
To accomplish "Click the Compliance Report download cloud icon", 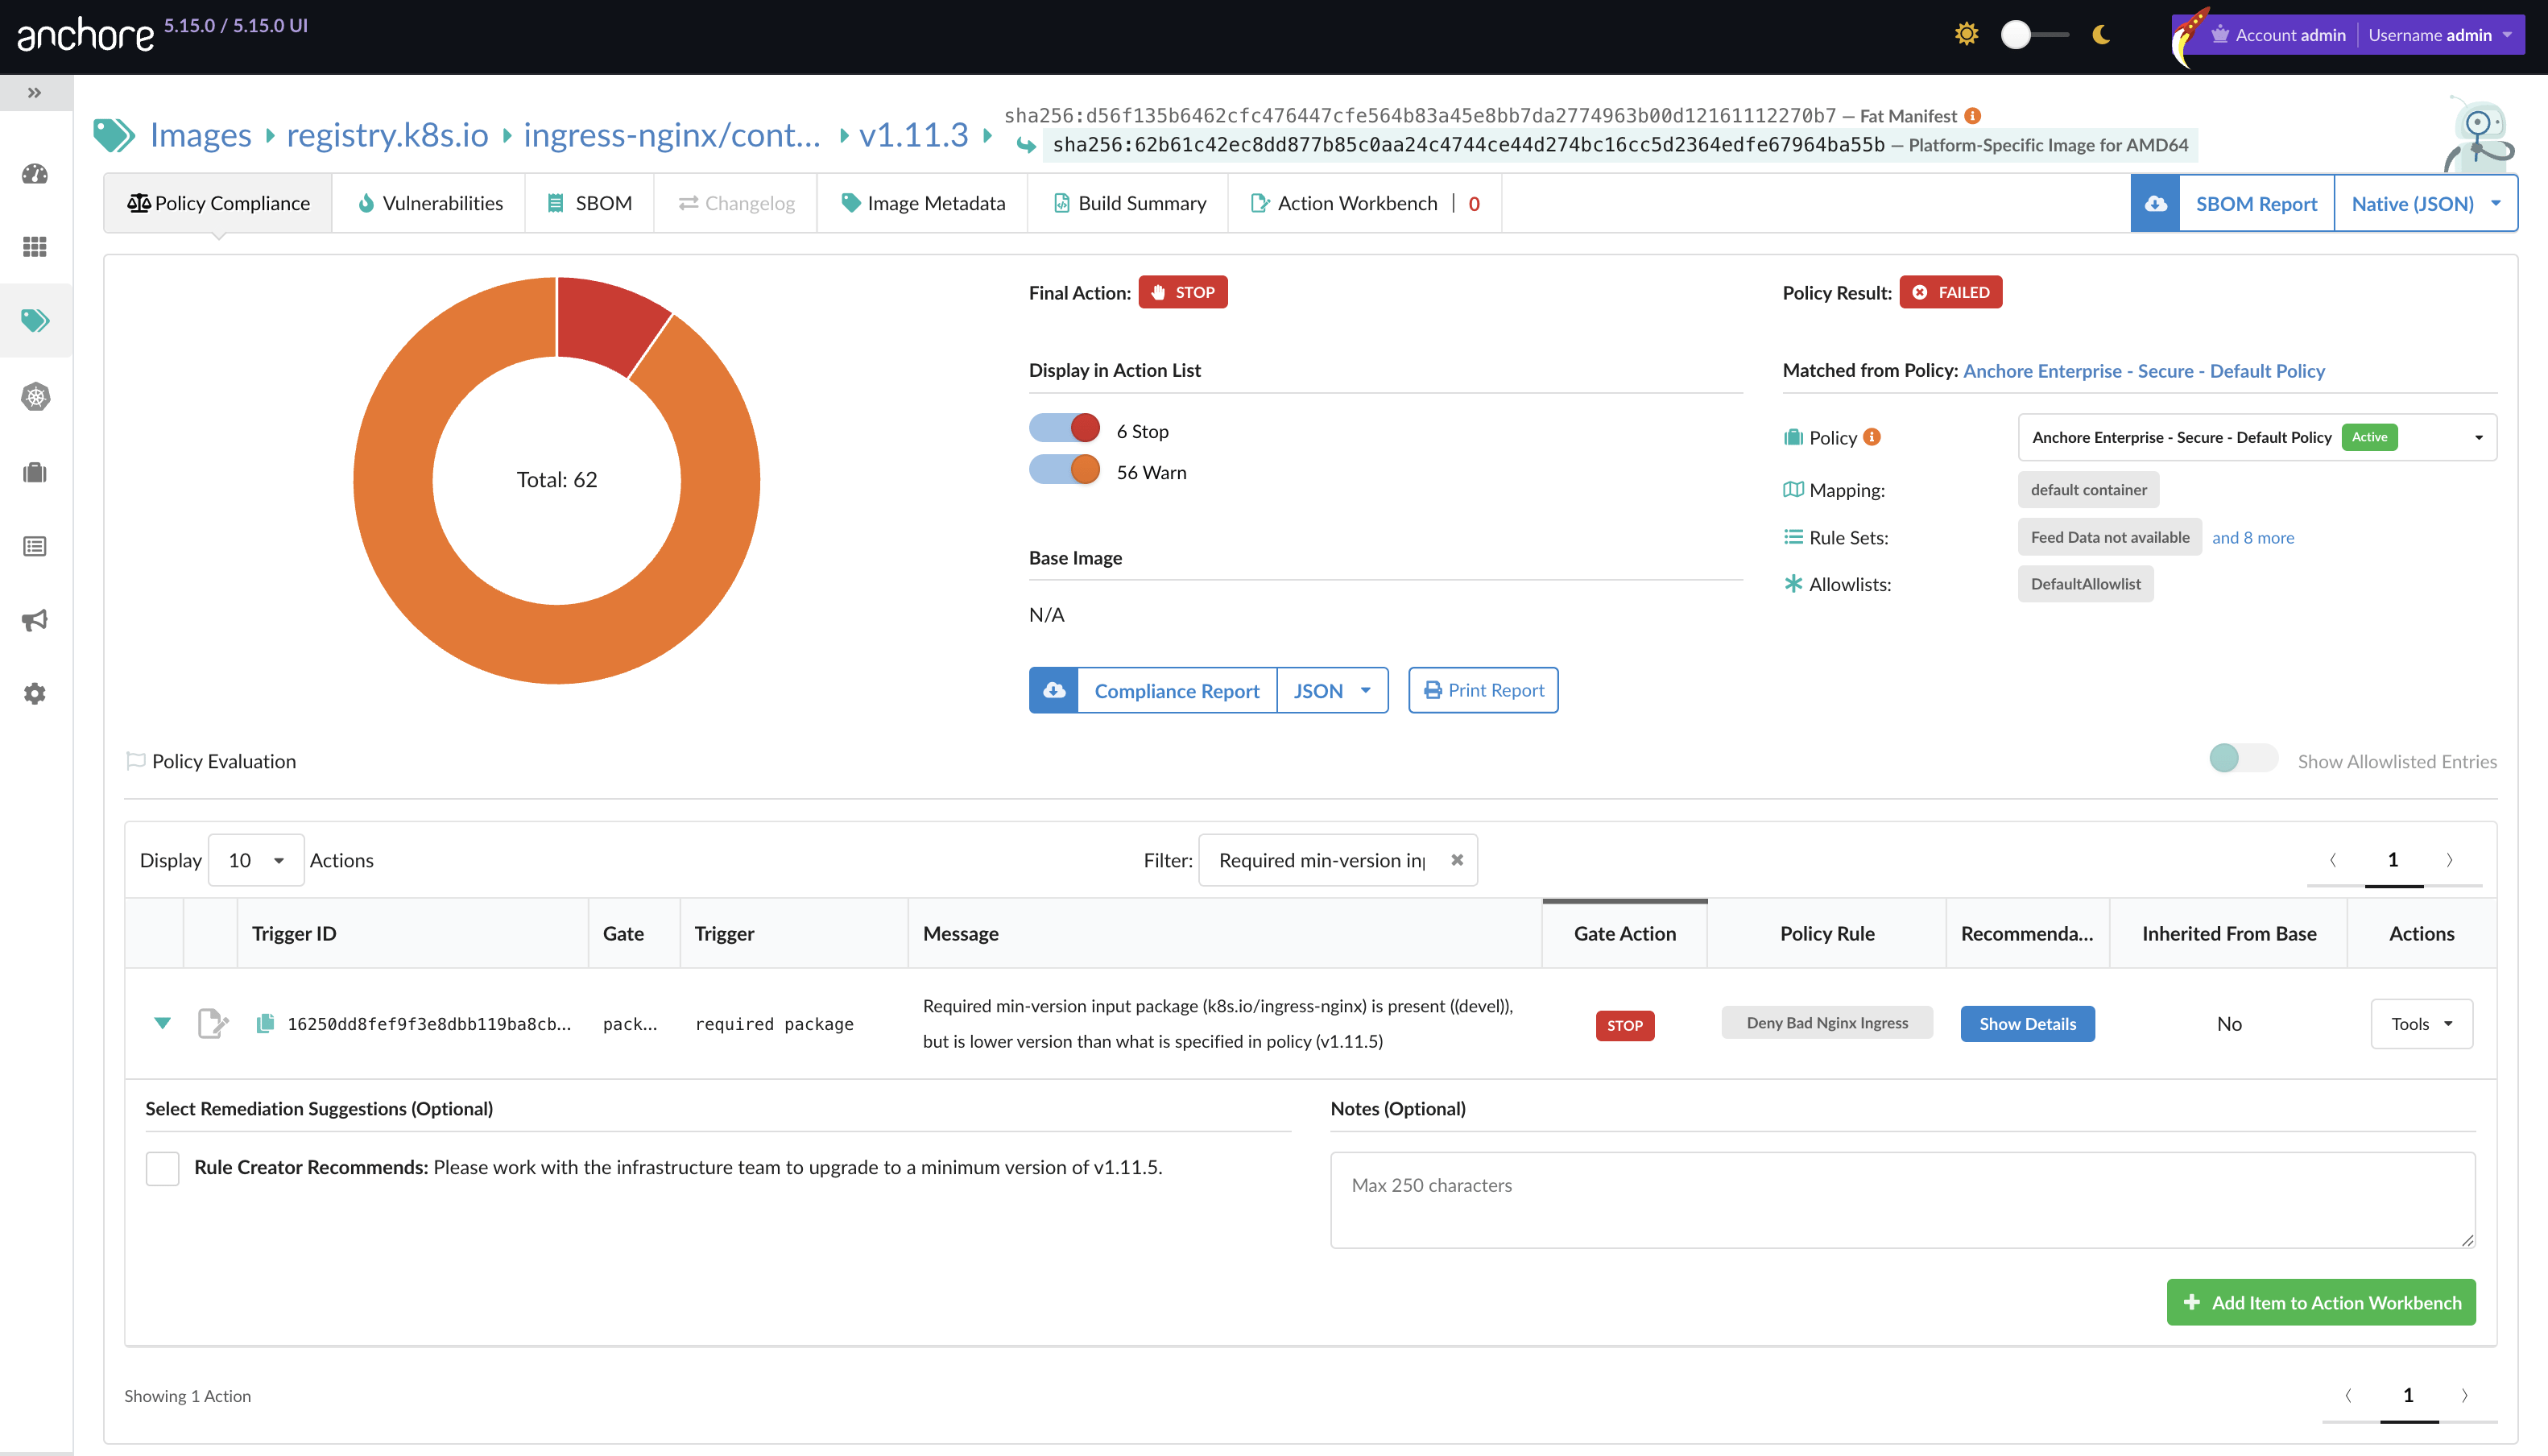I will 1054,690.
